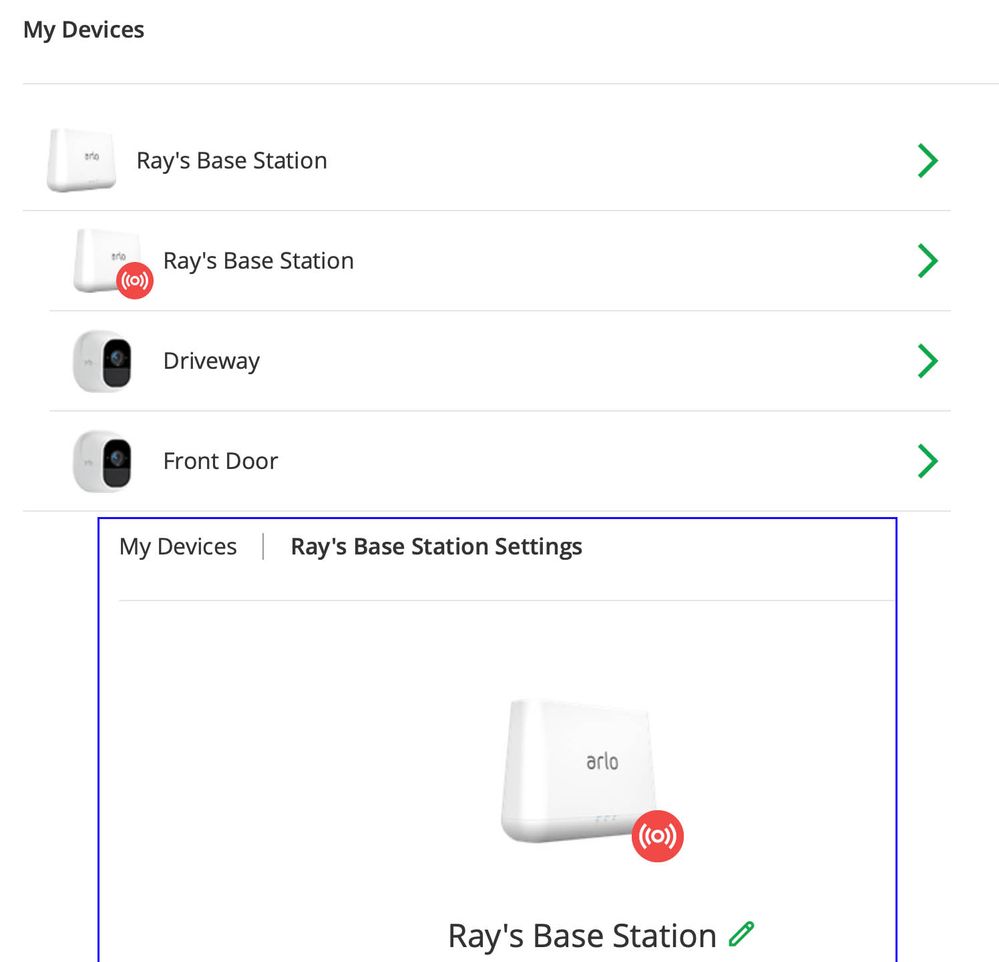Expand the second Ray's Base Station row arrow
Viewport: 999px width, 962px height.
928,261
